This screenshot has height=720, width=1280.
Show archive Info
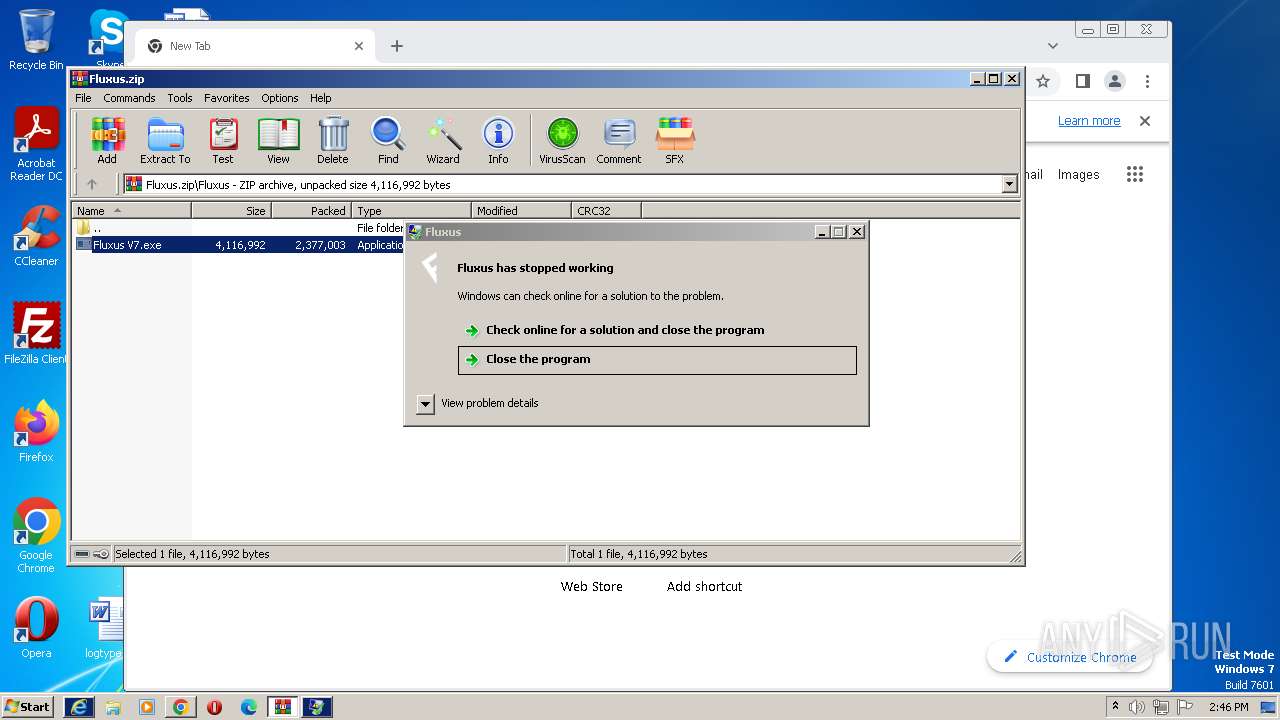tap(498, 140)
